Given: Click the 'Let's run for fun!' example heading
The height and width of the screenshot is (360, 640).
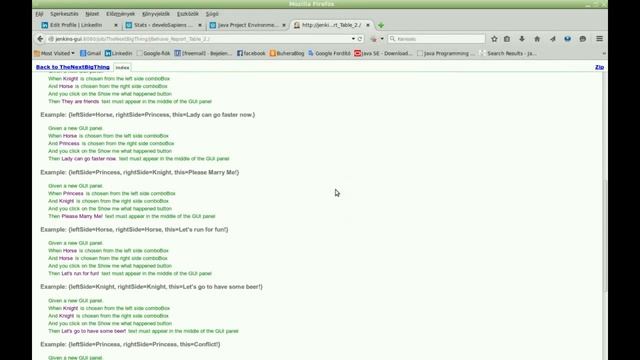Looking at the screenshot, I should (134, 229).
